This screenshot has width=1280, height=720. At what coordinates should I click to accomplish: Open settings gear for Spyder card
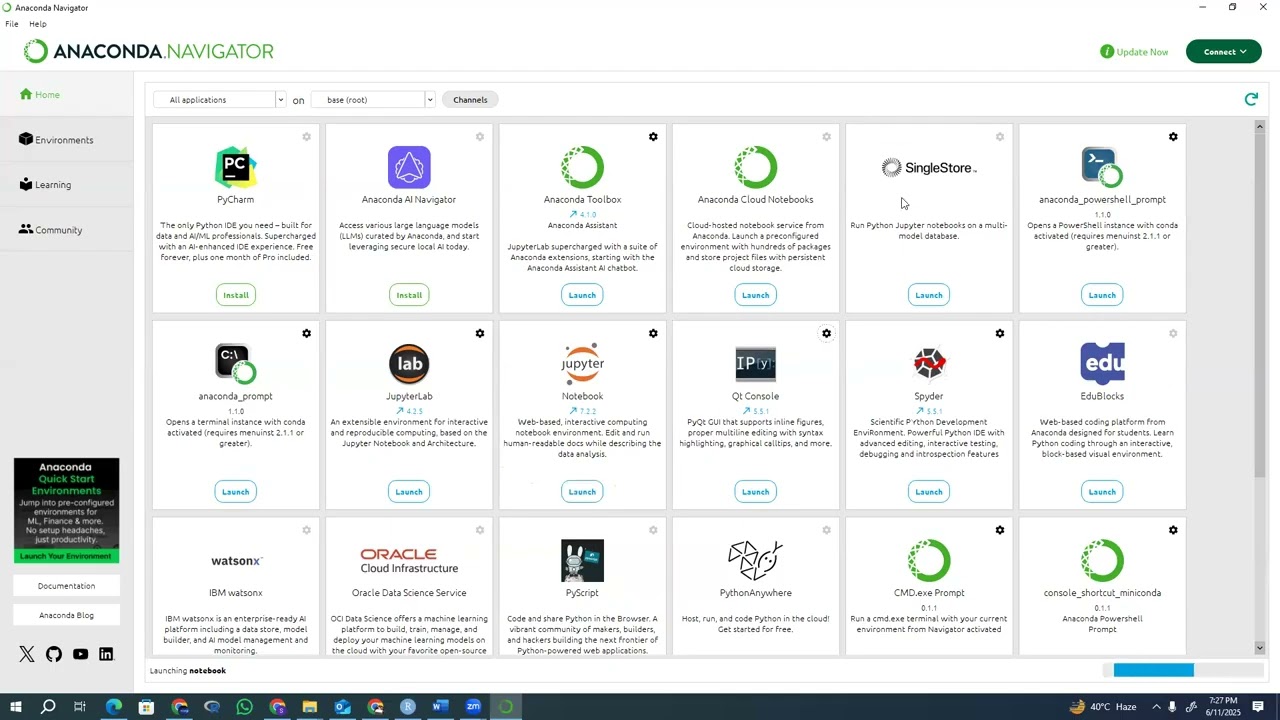click(1000, 334)
